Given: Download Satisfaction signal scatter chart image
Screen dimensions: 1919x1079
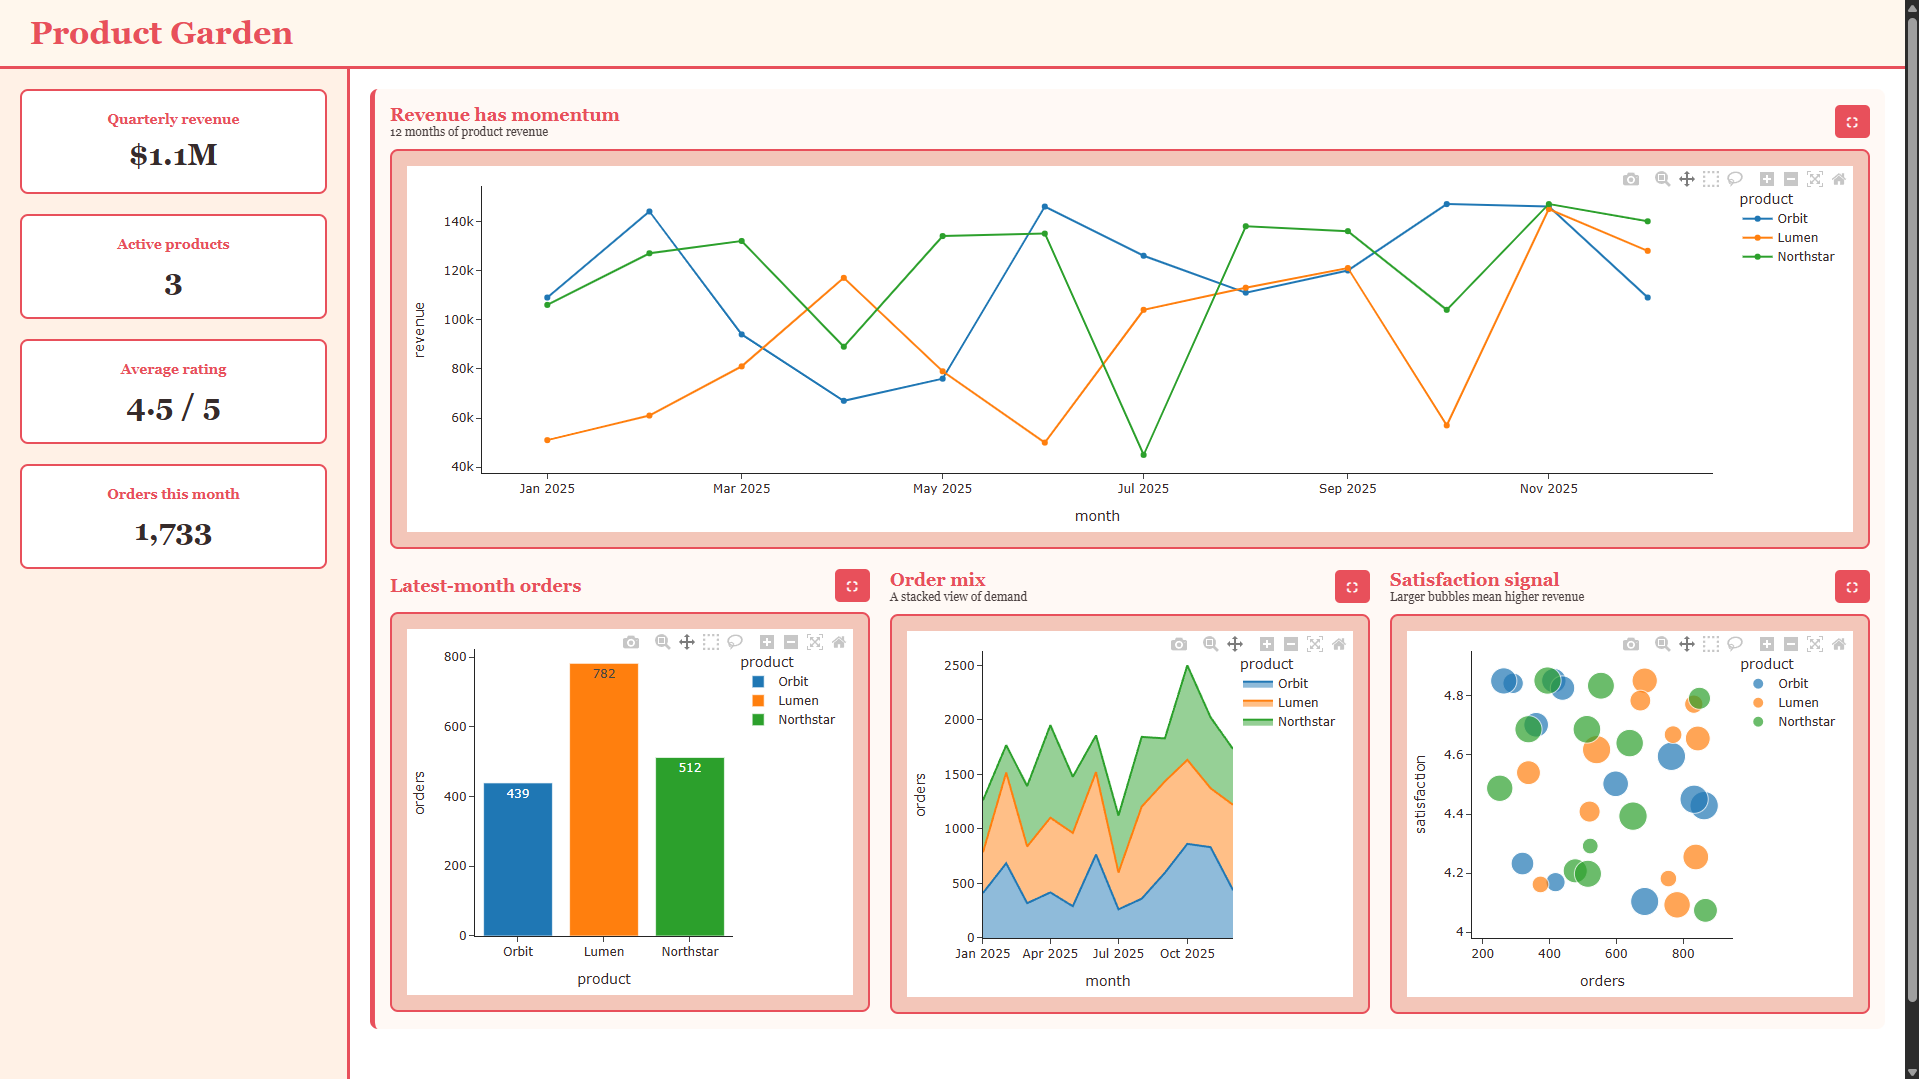Looking at the screenshot, I should [1631, 644].
